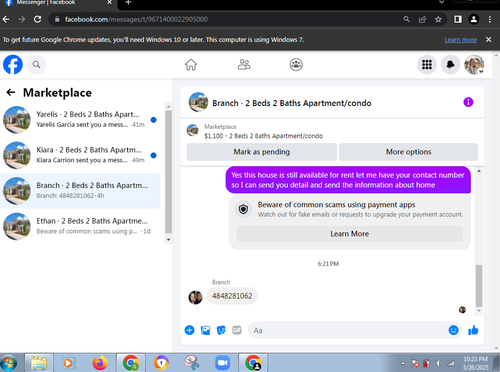Screen dimensions: 500x372
Task: Open the Chrome profile icon
Action: (474, 19)
